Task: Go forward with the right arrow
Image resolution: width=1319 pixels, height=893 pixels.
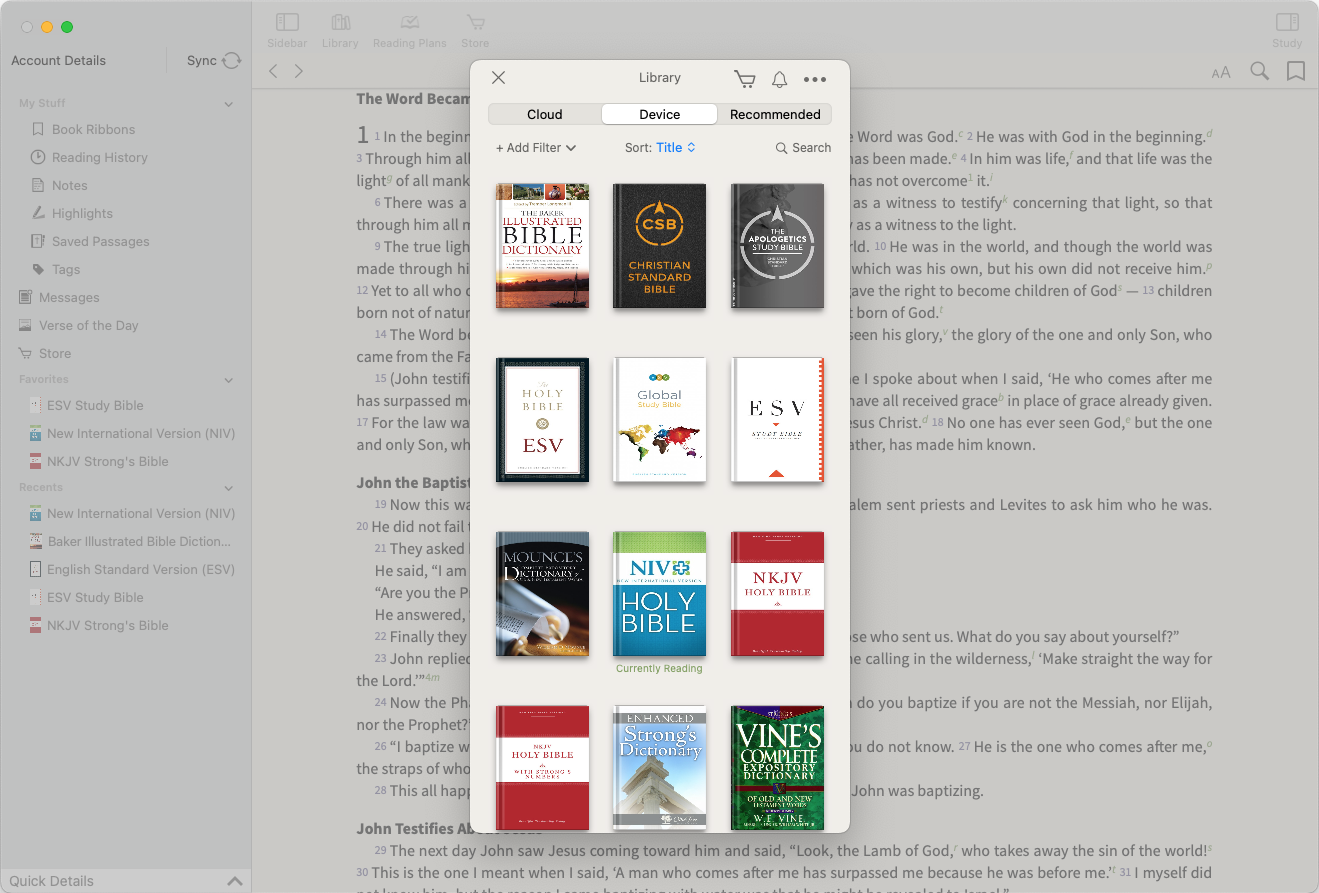Action: [298, 71]
